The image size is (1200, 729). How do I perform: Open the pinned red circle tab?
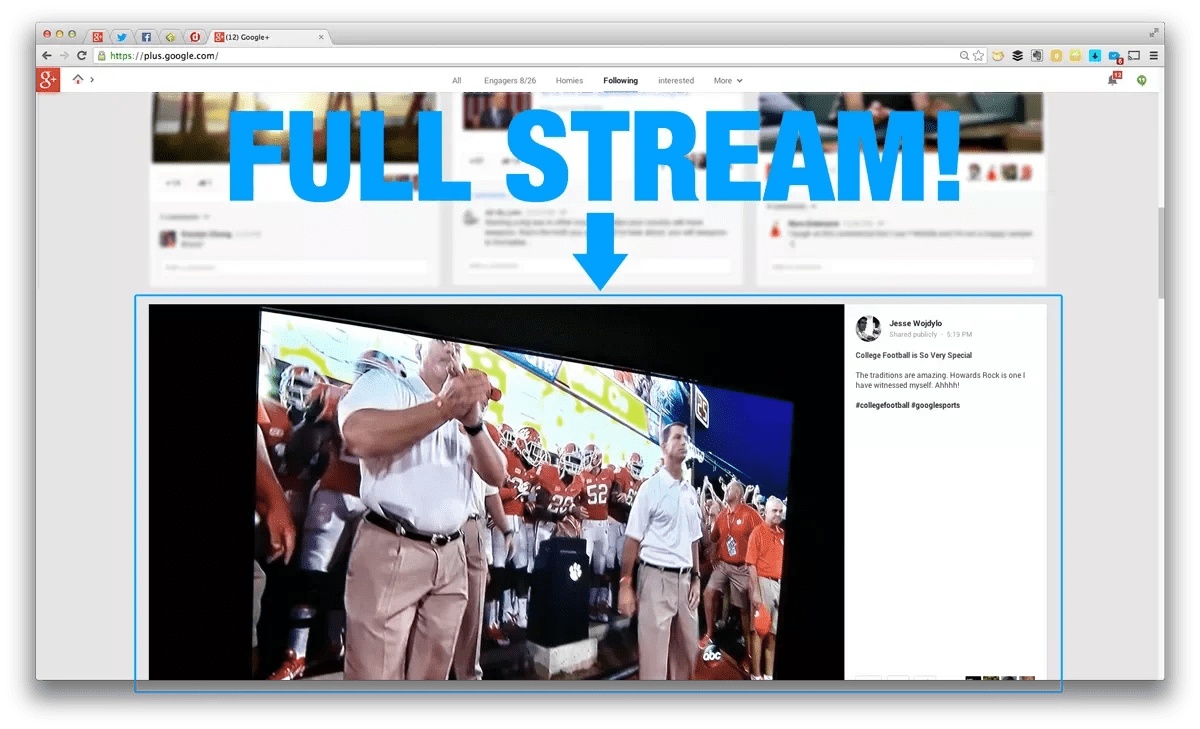coord(196,37)
